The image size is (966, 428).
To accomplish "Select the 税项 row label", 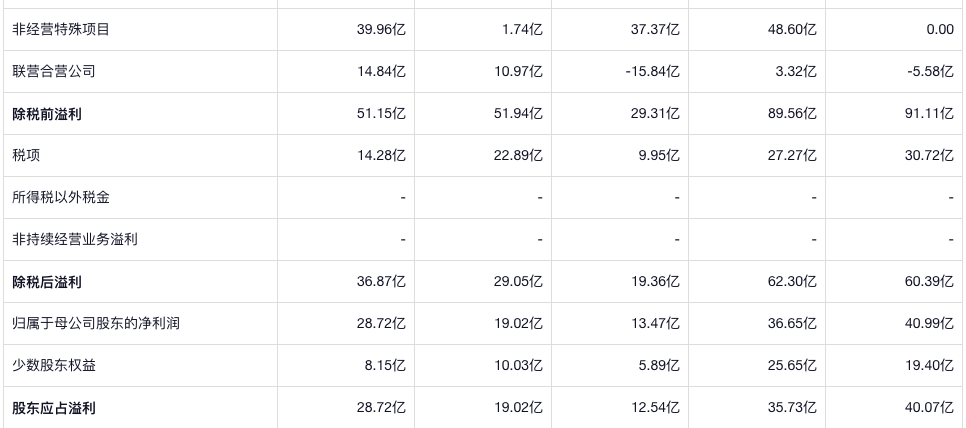I will pos(26,156).
